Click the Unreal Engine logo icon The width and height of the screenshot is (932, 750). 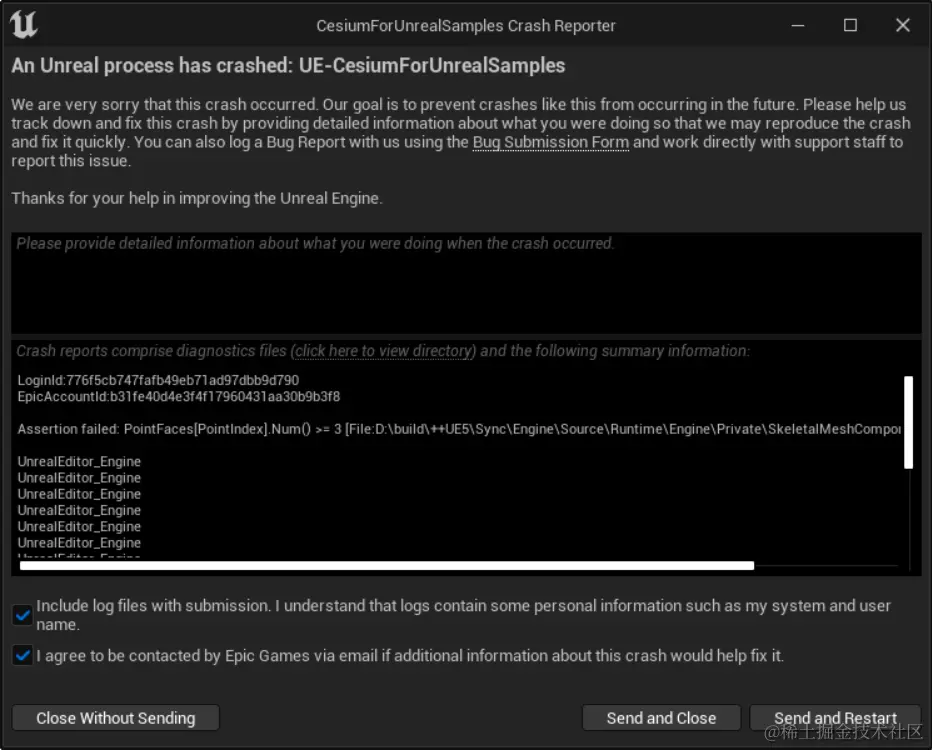(24, 25)
